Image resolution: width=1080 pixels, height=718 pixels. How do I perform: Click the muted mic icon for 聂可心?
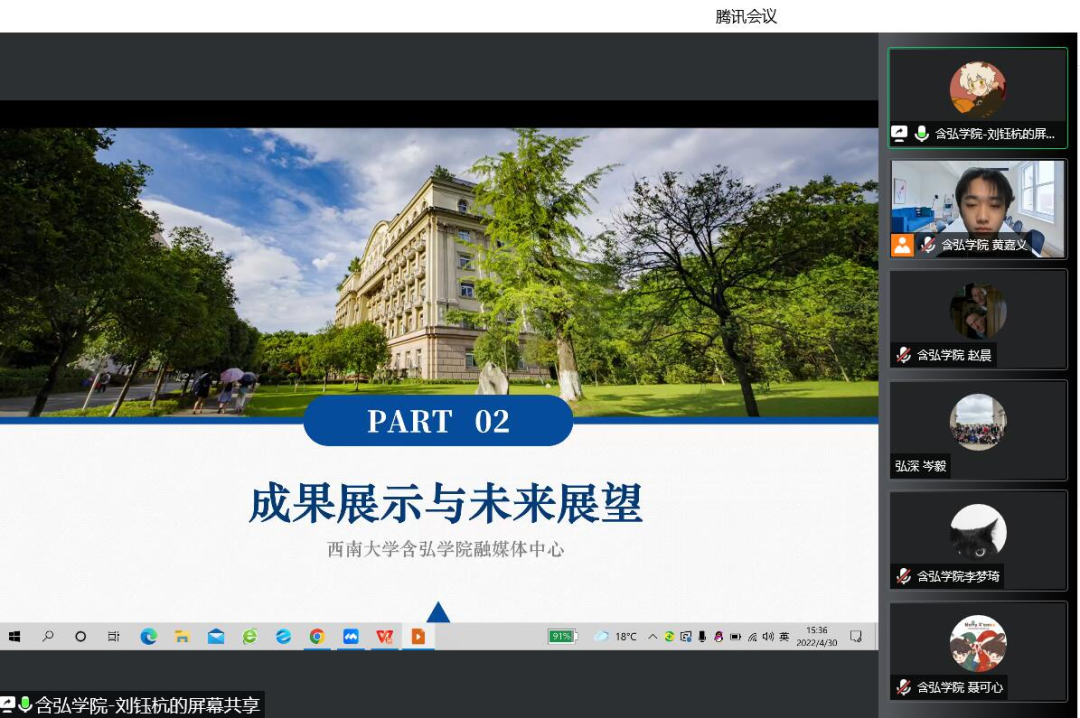pyautogui.click(x=903, y=687)
